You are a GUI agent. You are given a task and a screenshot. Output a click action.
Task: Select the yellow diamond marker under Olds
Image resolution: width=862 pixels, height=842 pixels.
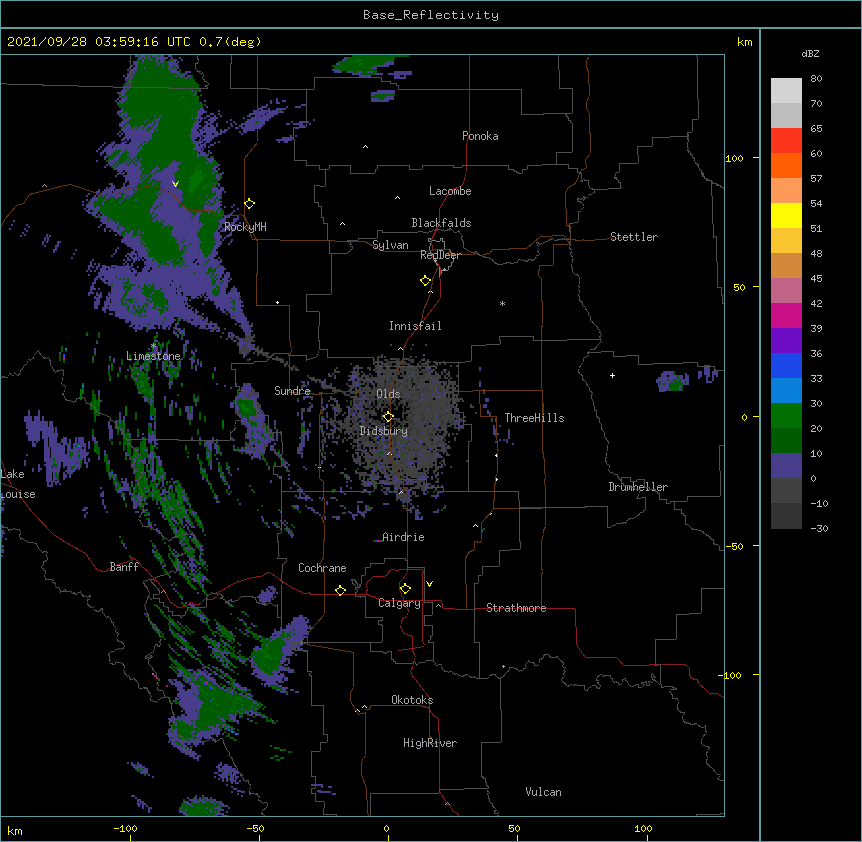(x=388, y=417)
